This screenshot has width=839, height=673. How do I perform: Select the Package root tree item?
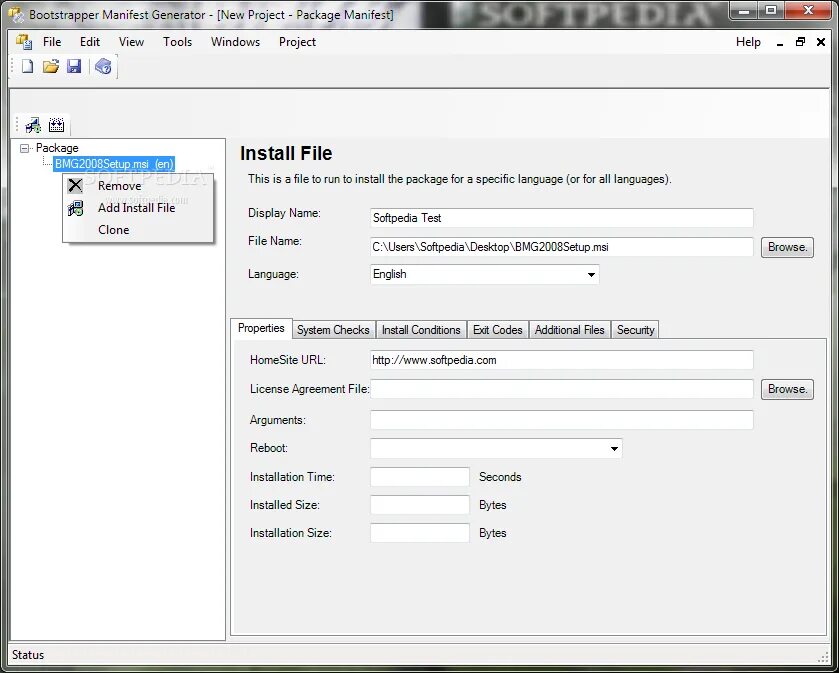(x=57, y=148)
